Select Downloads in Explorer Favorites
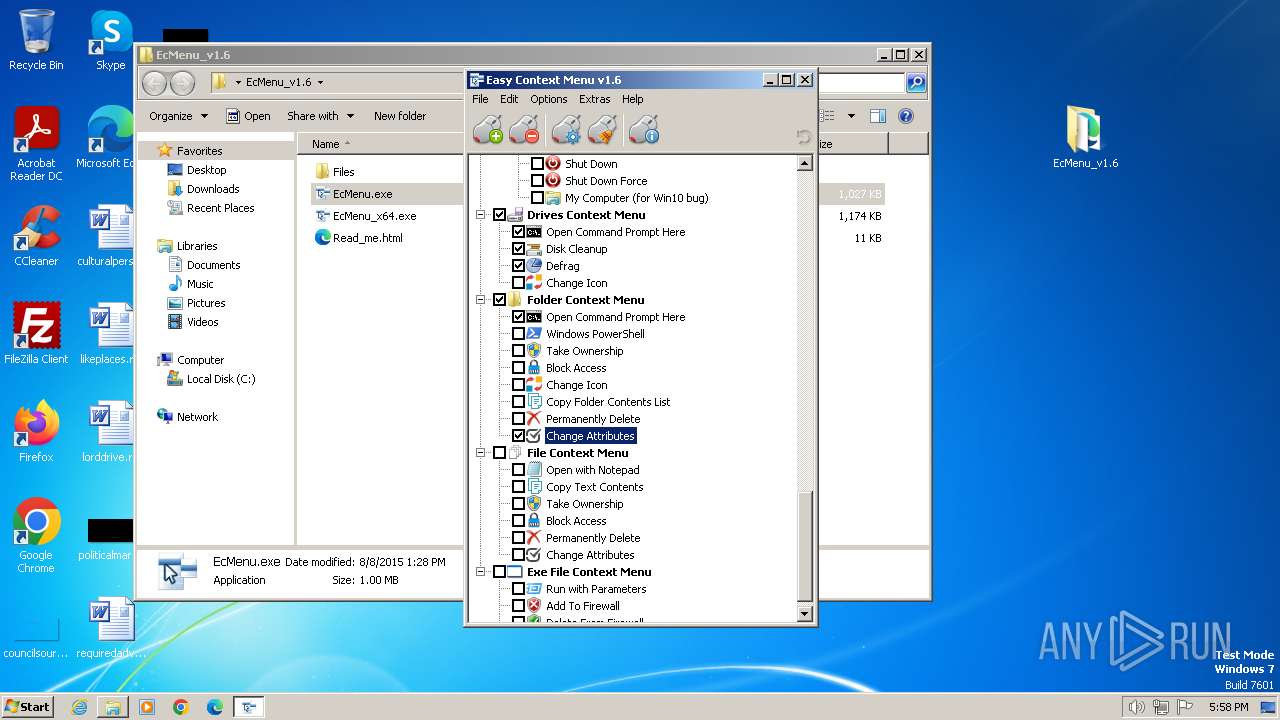The image size is (1280, 720). [x=213, y=189]
